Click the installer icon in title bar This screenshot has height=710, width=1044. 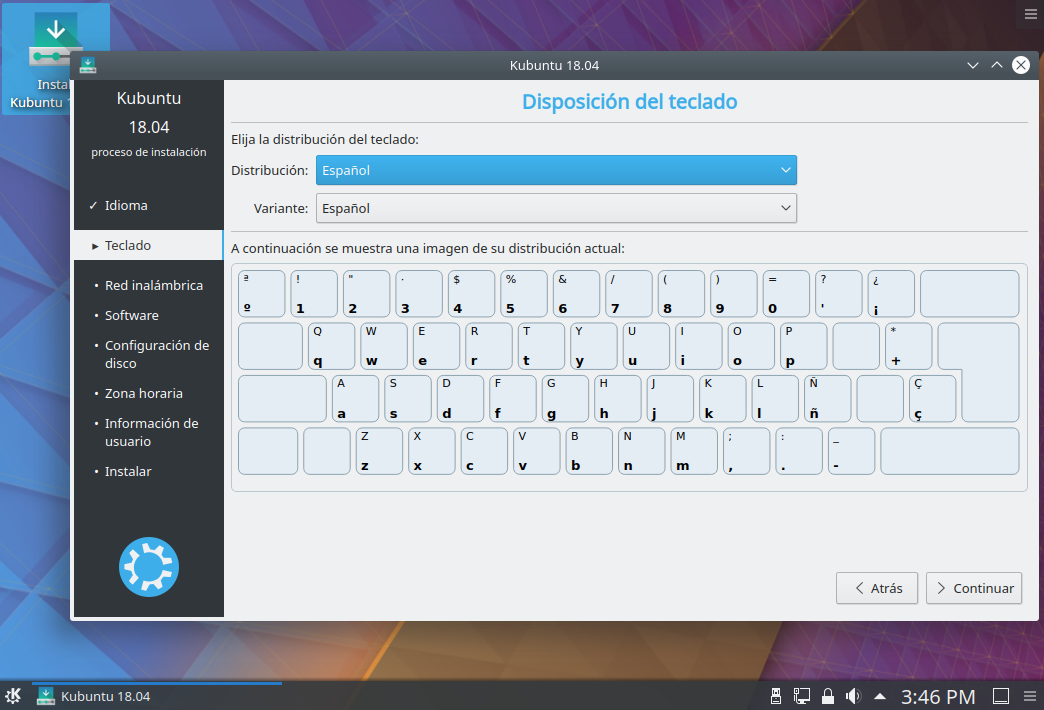tap(88, 65)
